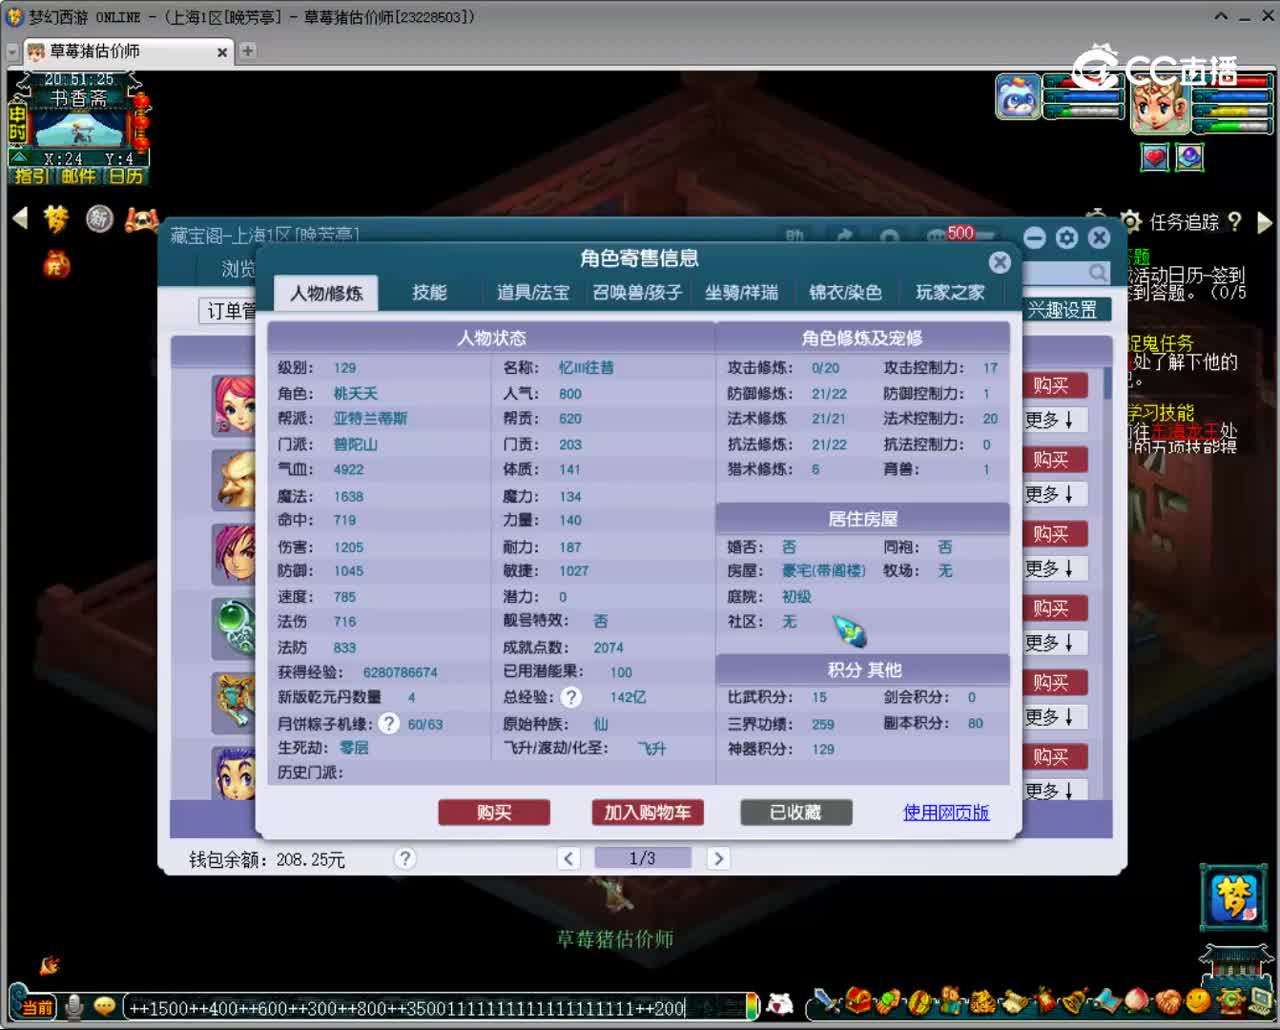The height and width of the screenshot is (1030, 1280).
Task: Switch to the 坐骑/祥瑞 tab
Action: coord(741,292)
